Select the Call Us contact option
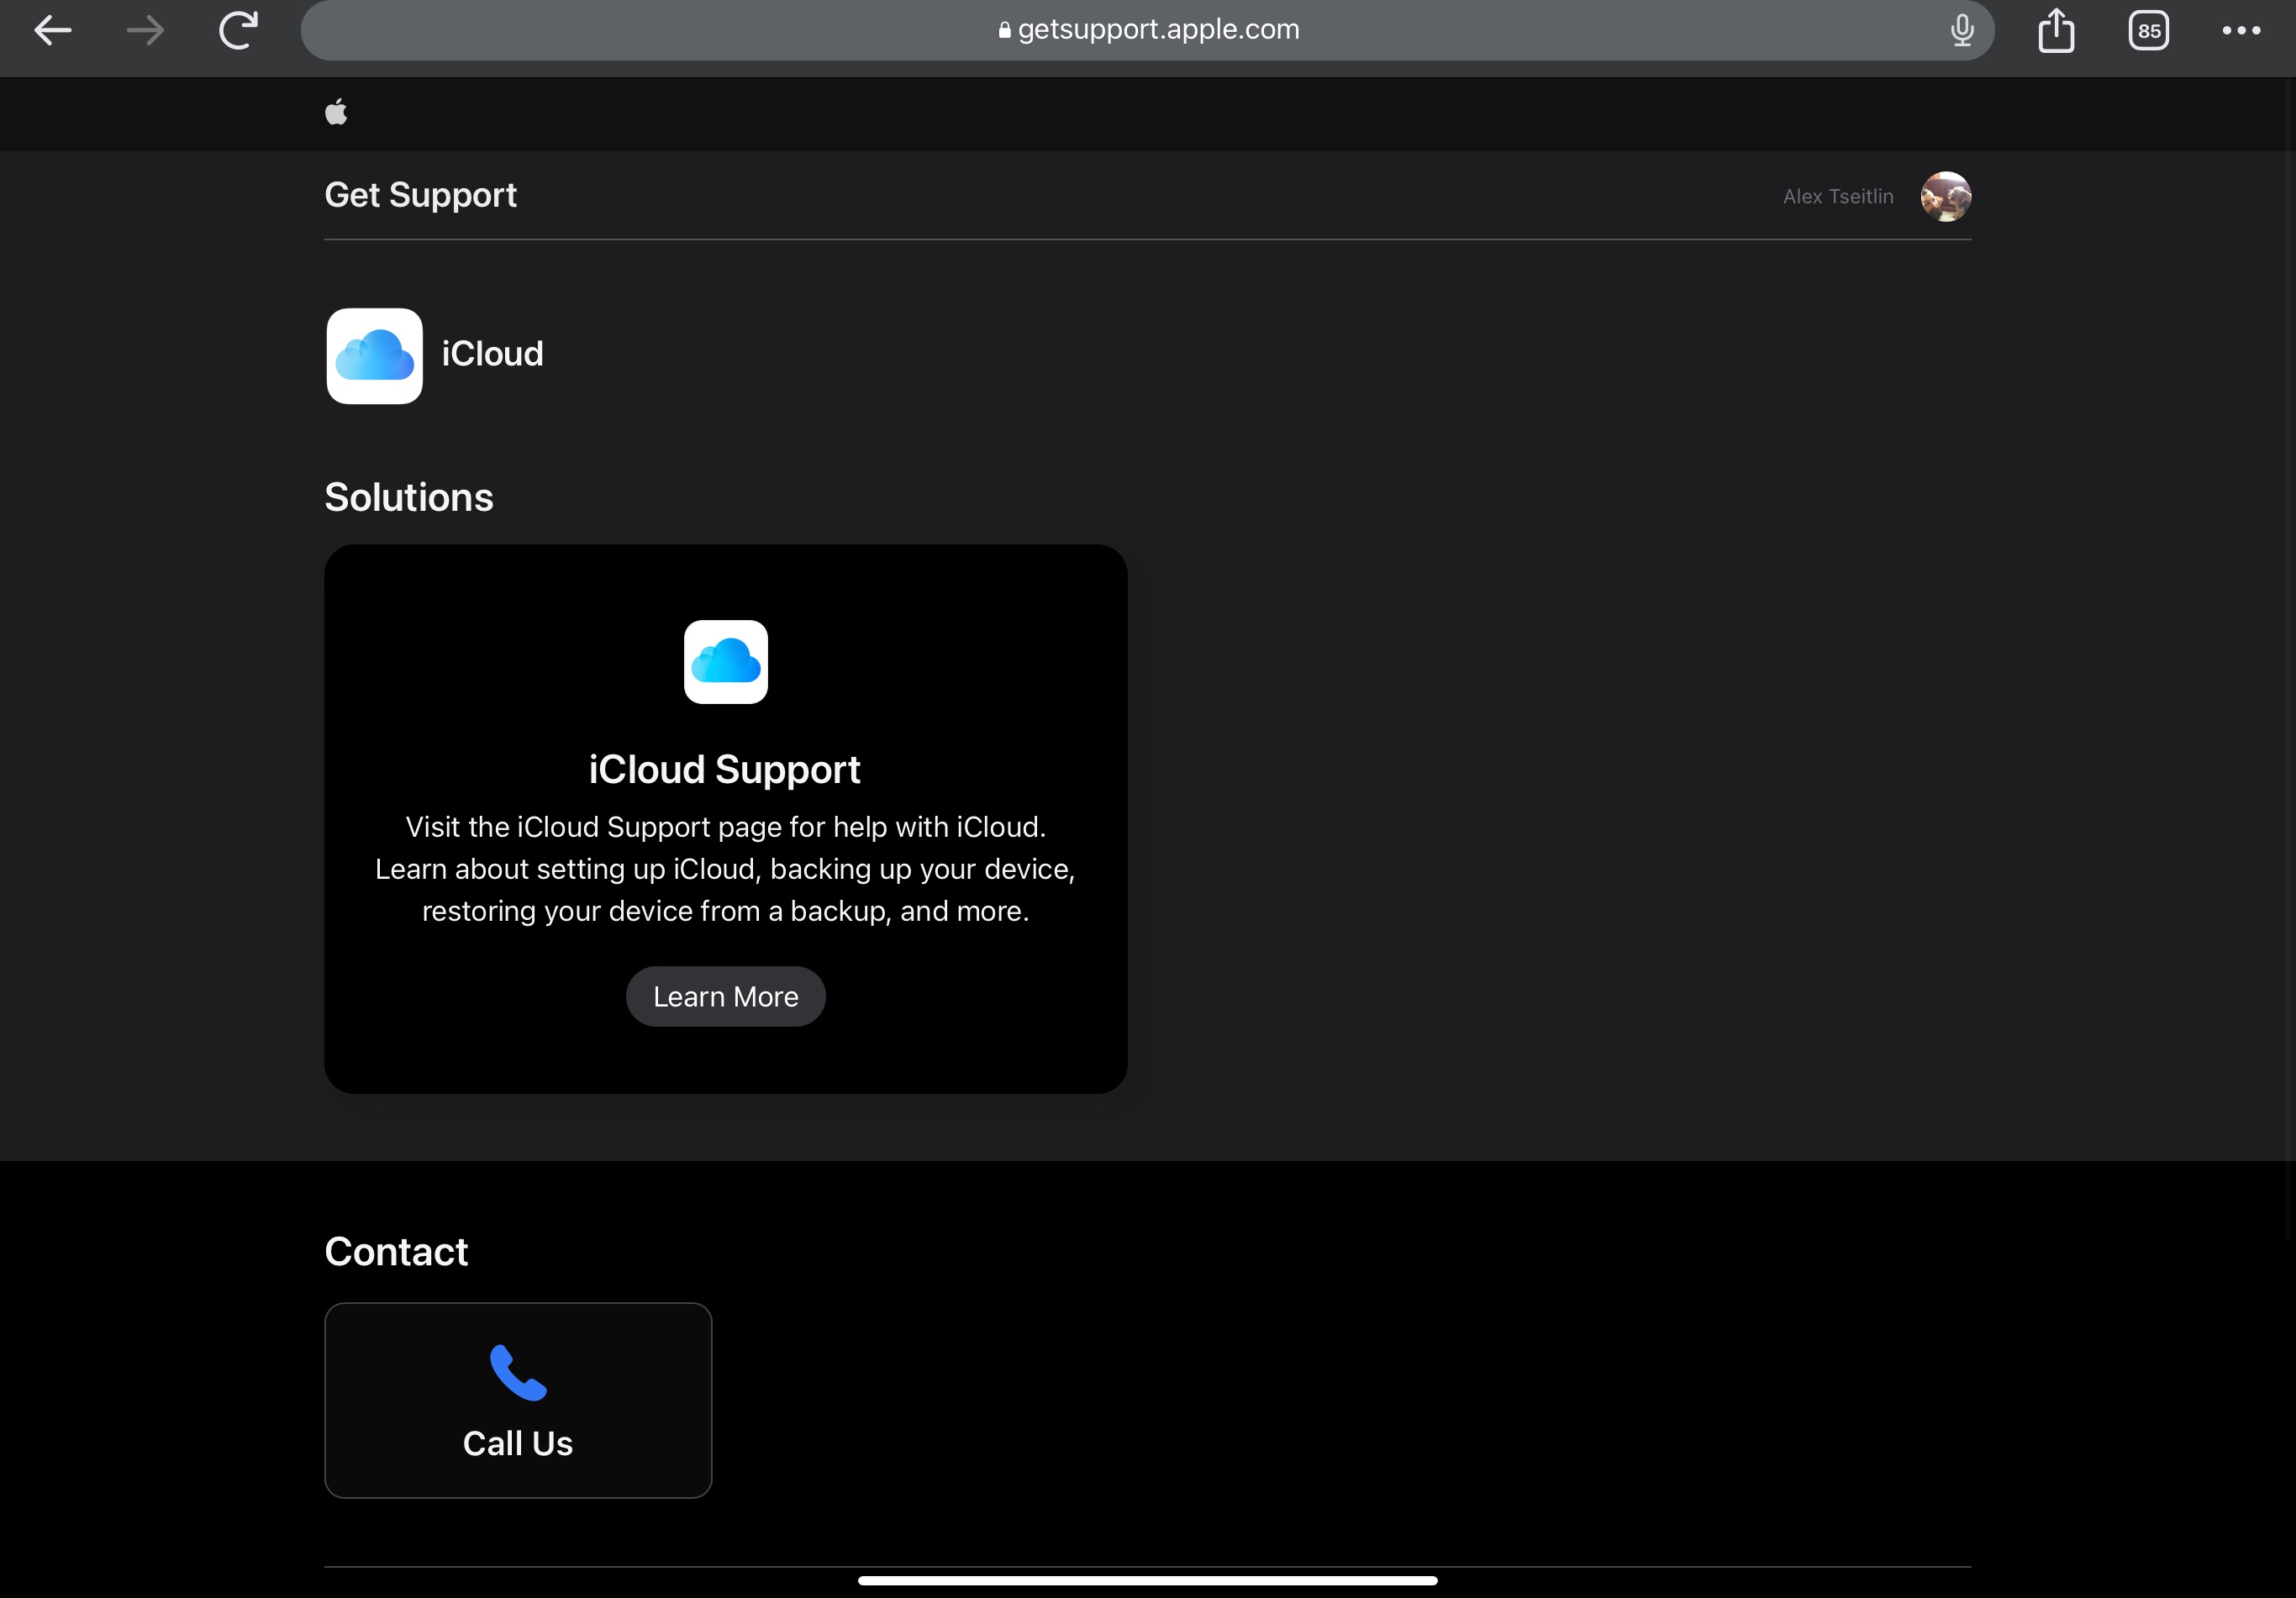The image size is (2296, 1598). (518, 1400)
